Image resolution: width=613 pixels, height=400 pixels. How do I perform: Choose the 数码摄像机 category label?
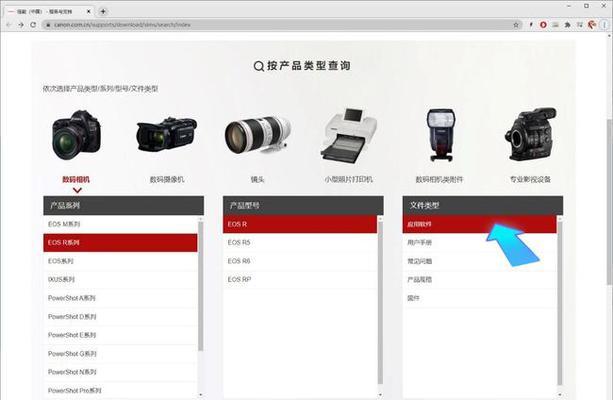point(167,179)
